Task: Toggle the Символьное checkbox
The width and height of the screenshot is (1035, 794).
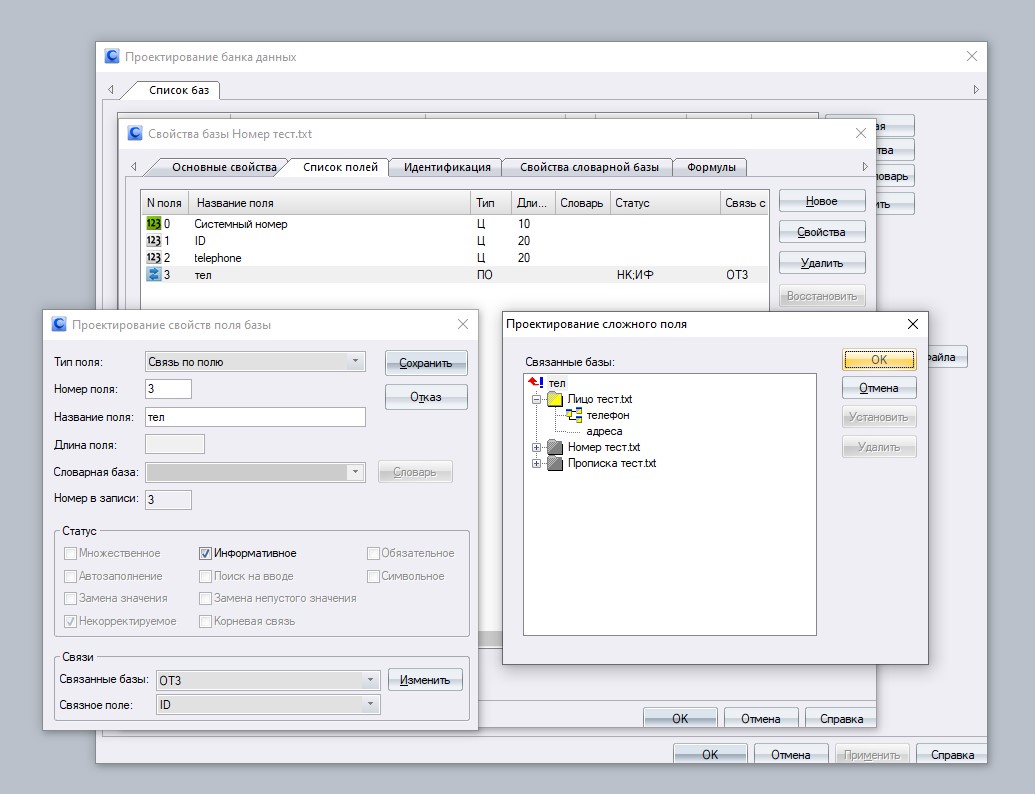Action: (x=373, y=576)
